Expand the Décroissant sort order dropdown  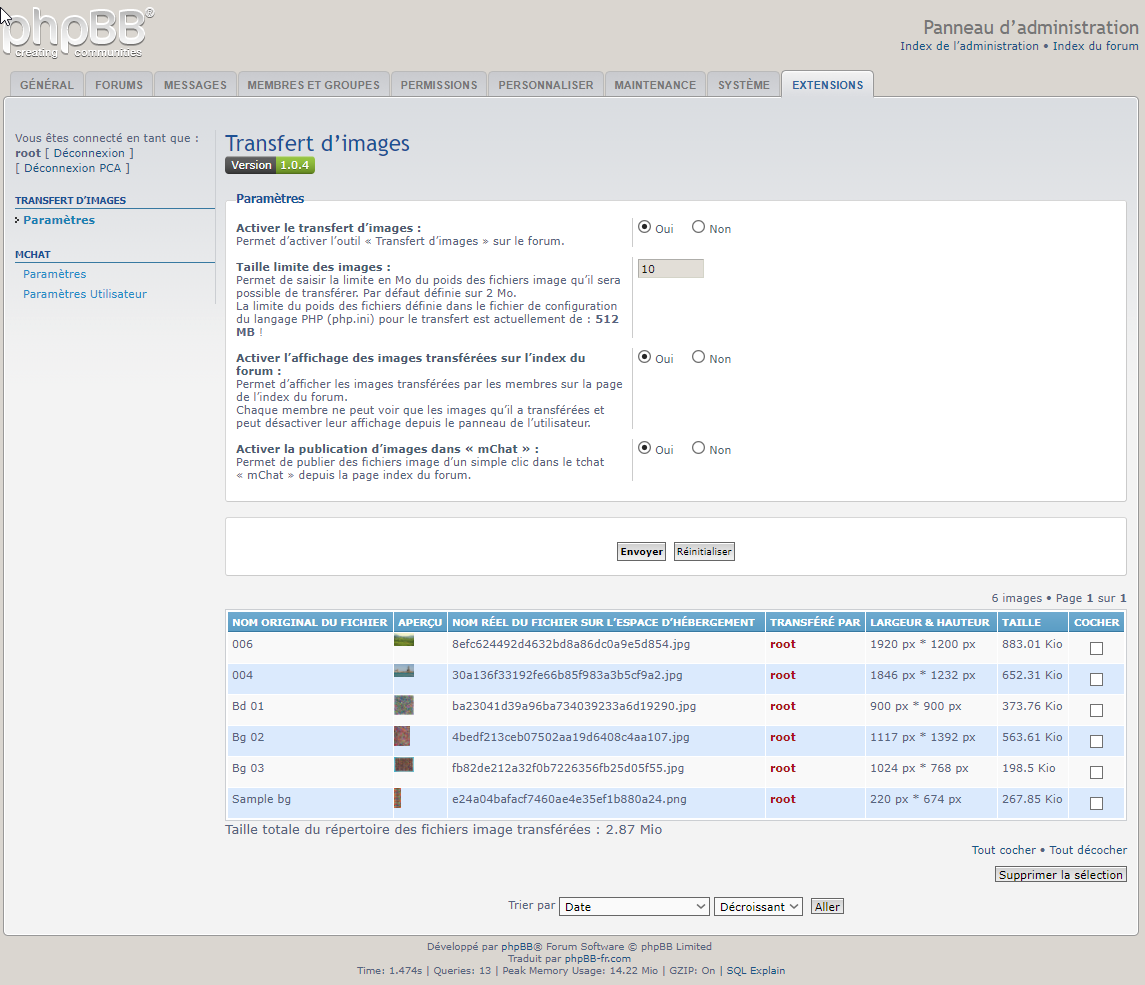coord(758,906)
